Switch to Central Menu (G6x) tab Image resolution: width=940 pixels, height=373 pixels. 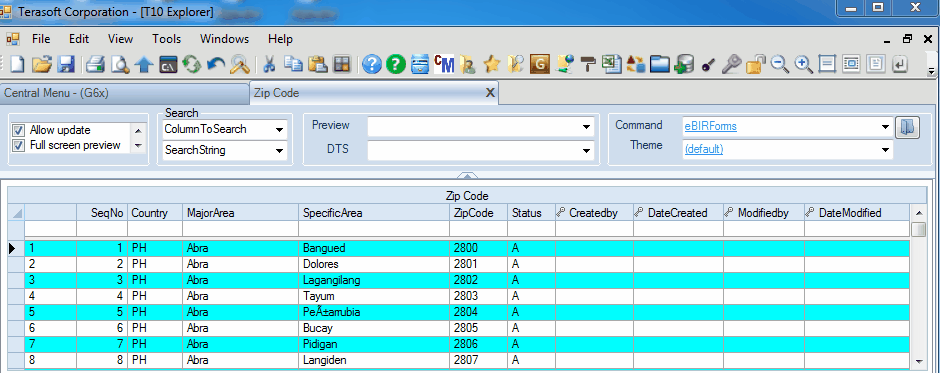pyautogui.click(x=124, y=93)
